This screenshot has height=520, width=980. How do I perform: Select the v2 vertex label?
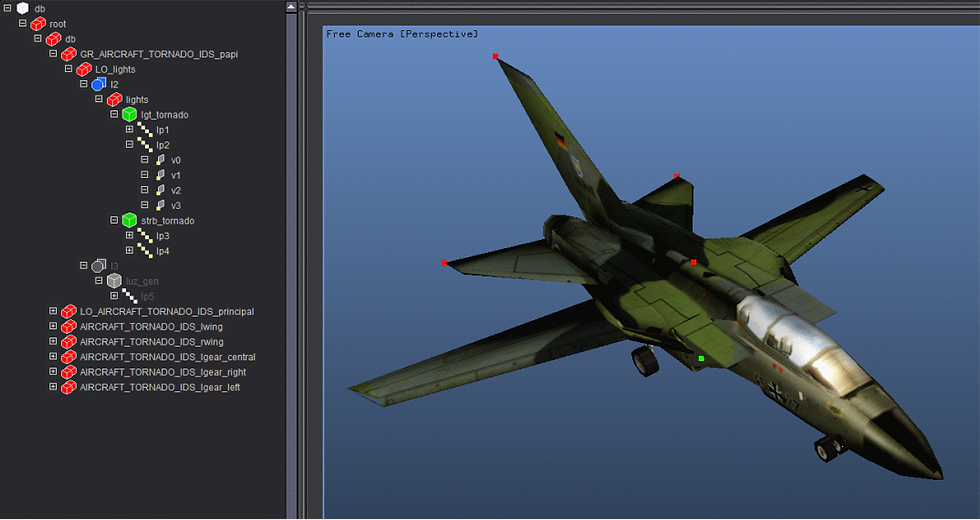(x=176, y=191)
